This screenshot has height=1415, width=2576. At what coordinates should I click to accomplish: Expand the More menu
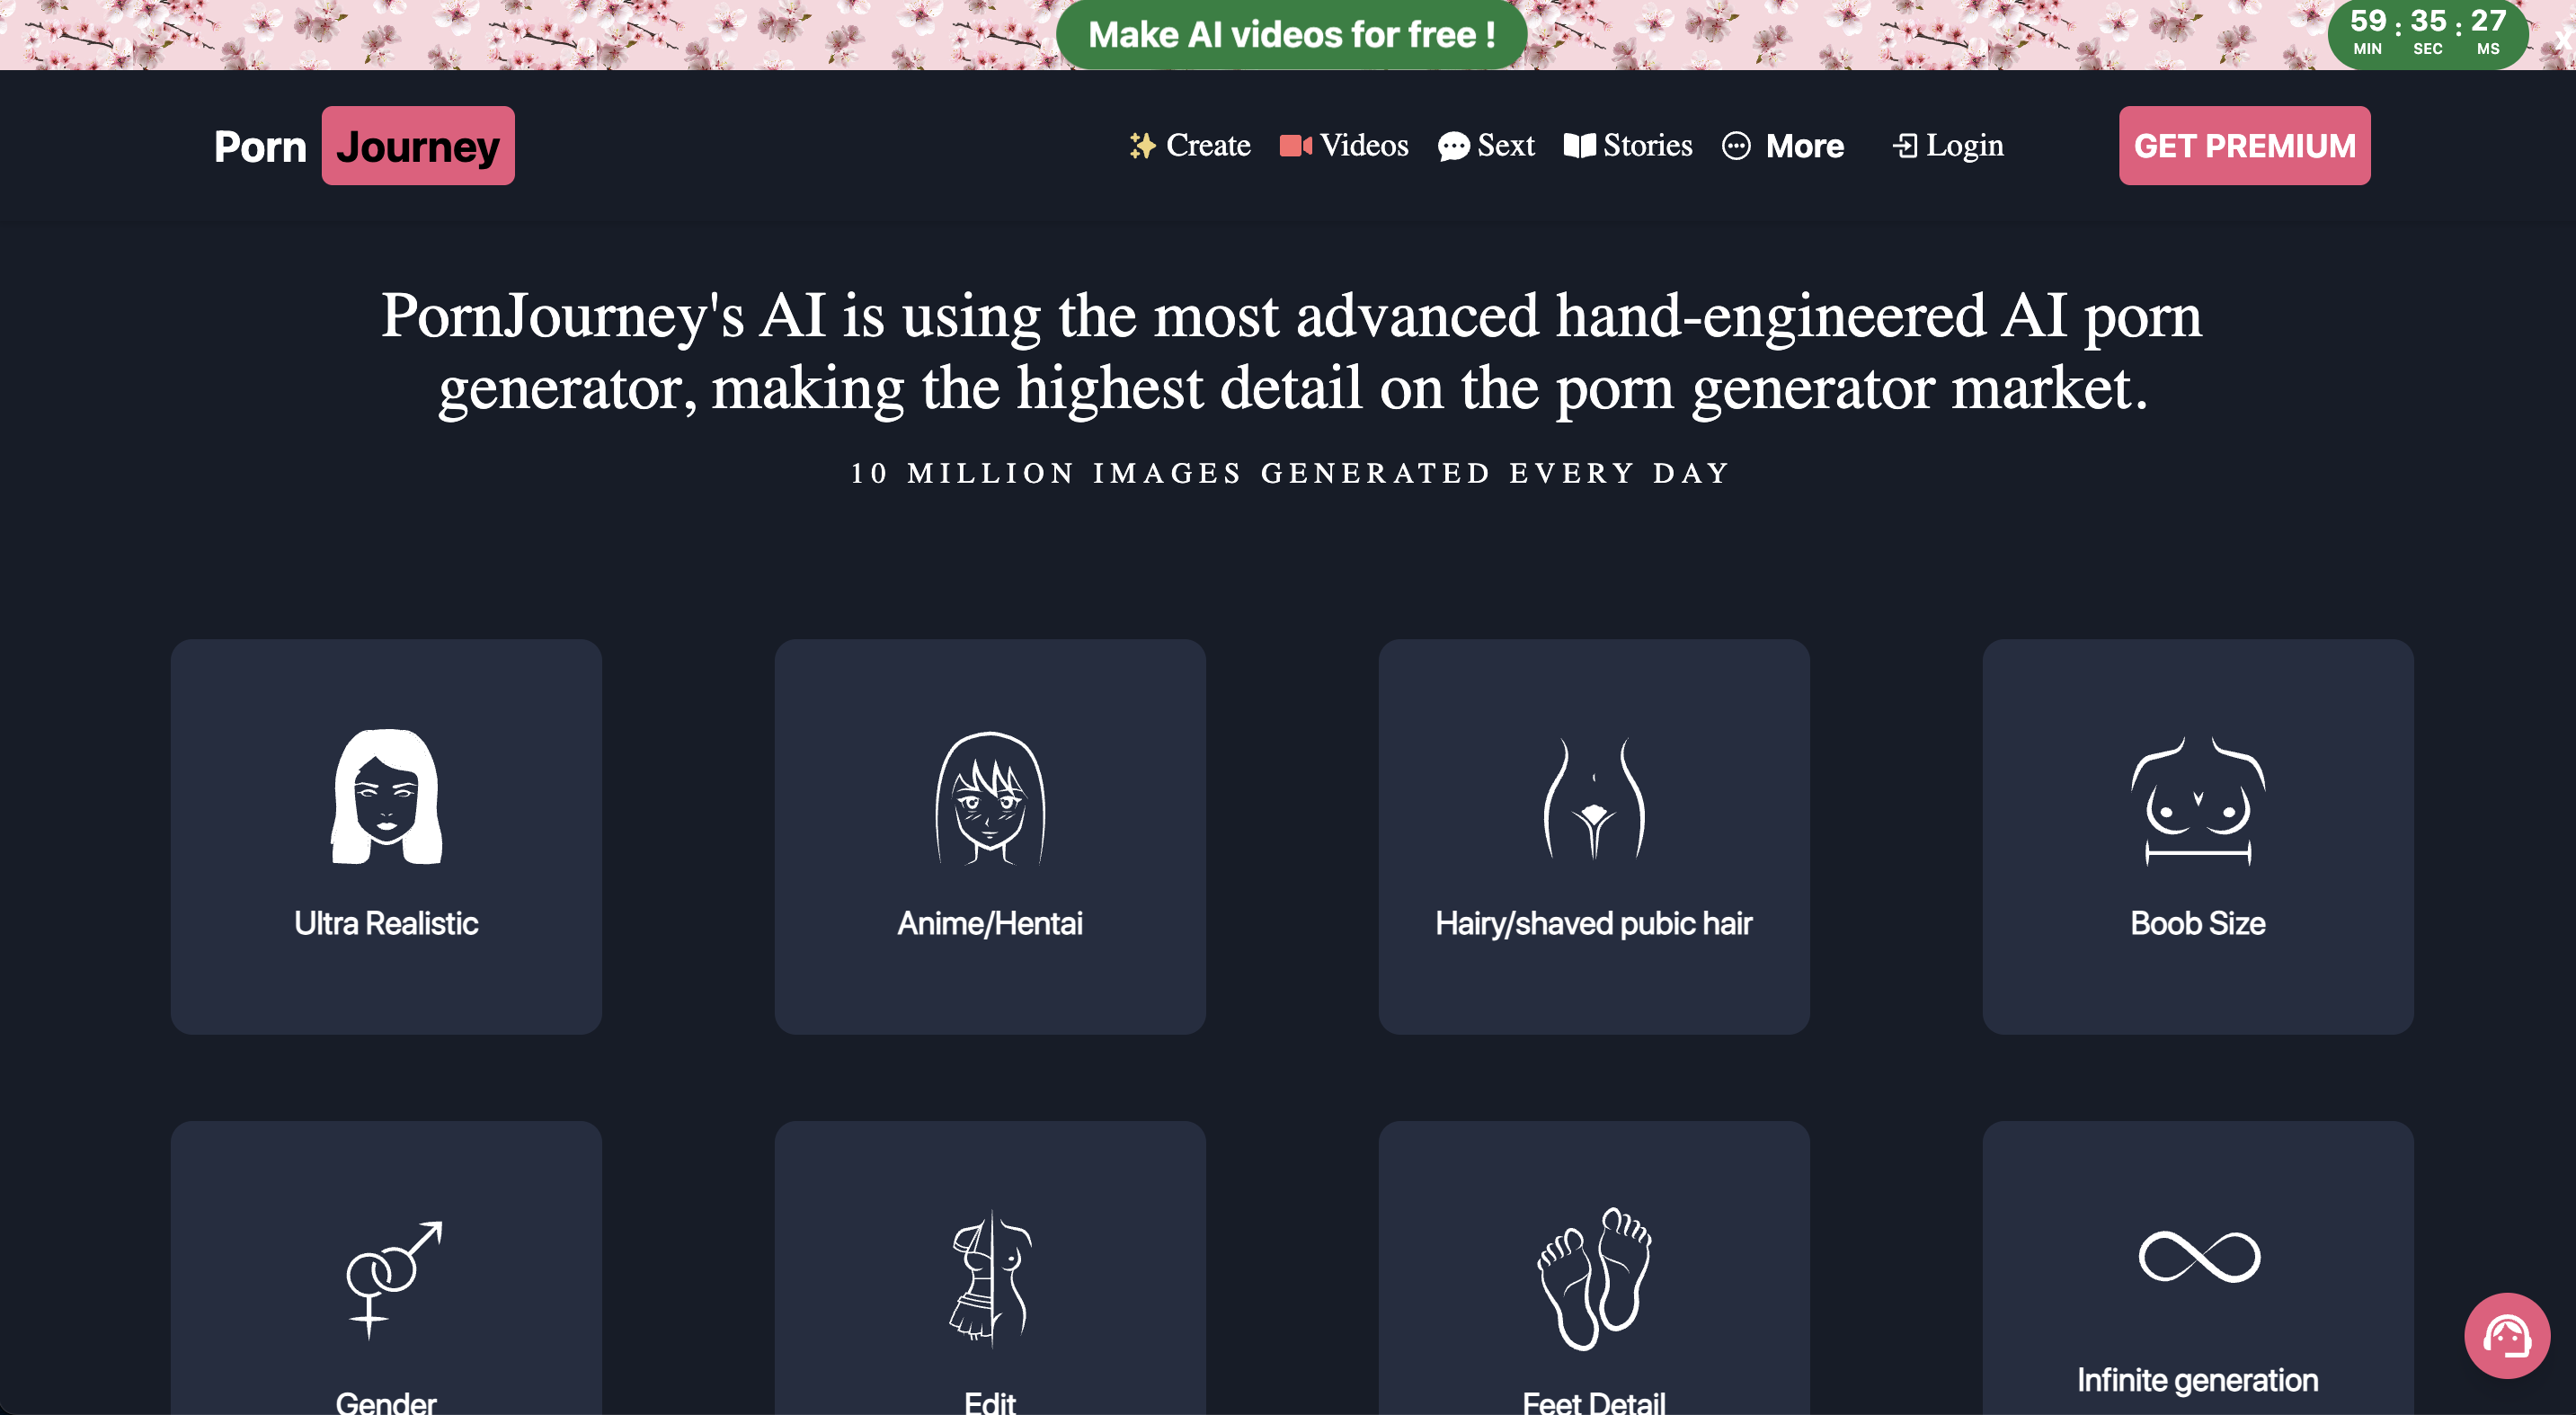coord(1783,146)
